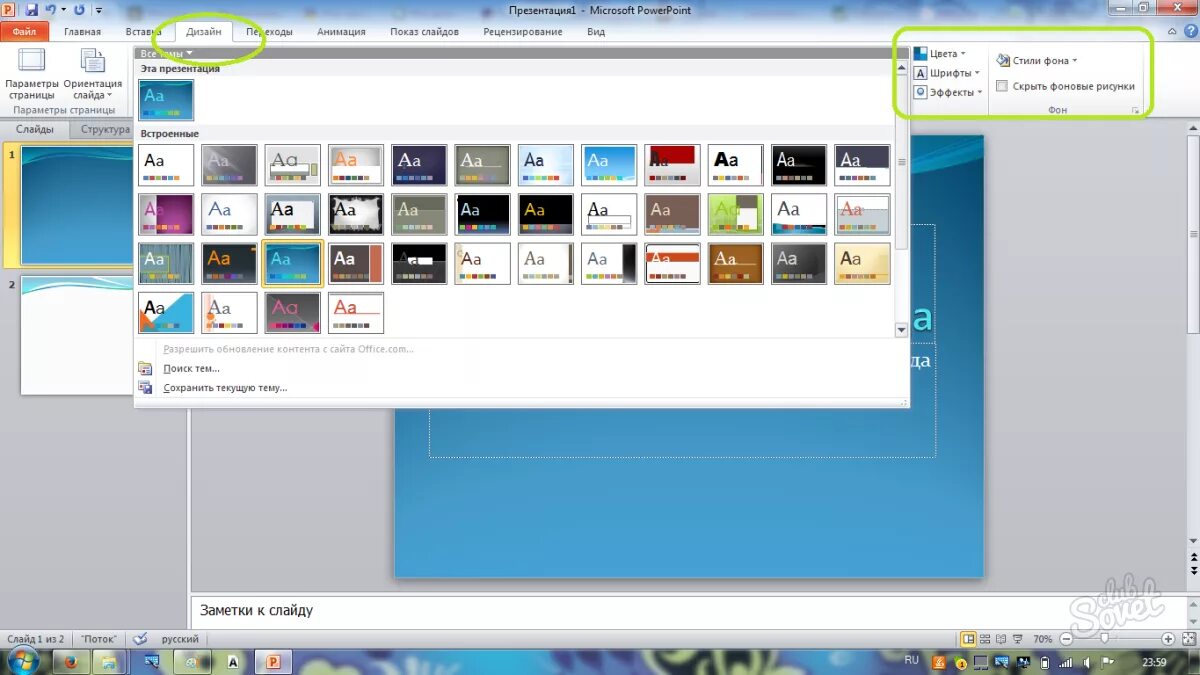Click the save current theme icon

(145, 387)
